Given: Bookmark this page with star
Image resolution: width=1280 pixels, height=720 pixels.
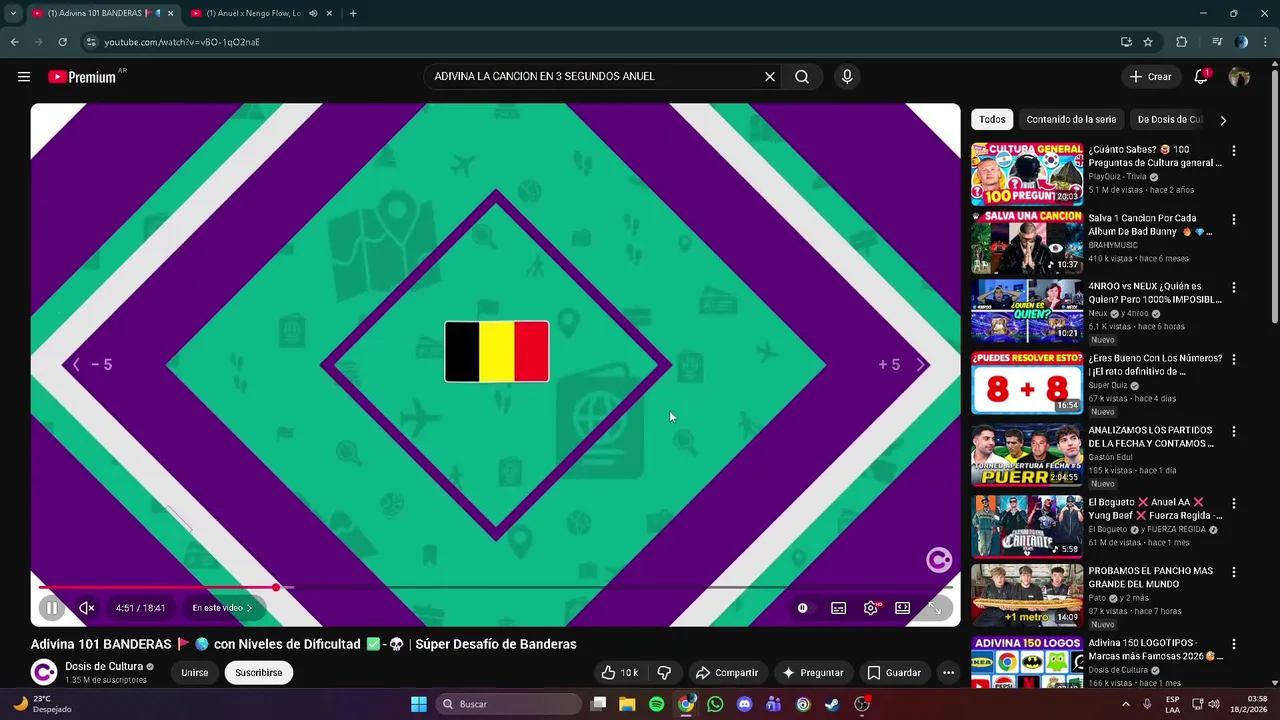Looking at the screenshot, I should point(1148,42).
